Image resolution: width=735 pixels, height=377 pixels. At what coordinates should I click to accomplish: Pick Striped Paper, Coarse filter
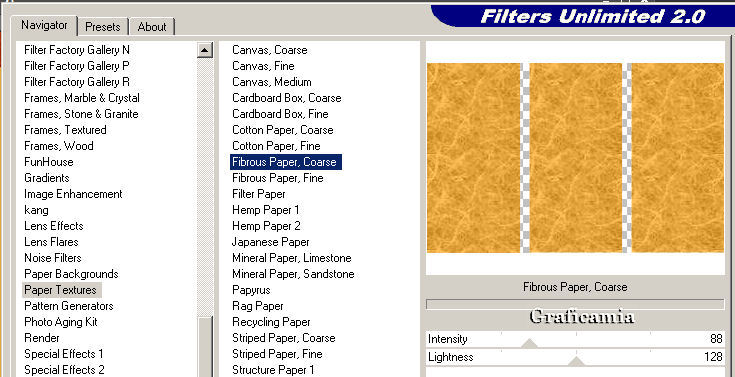(284, 338)
